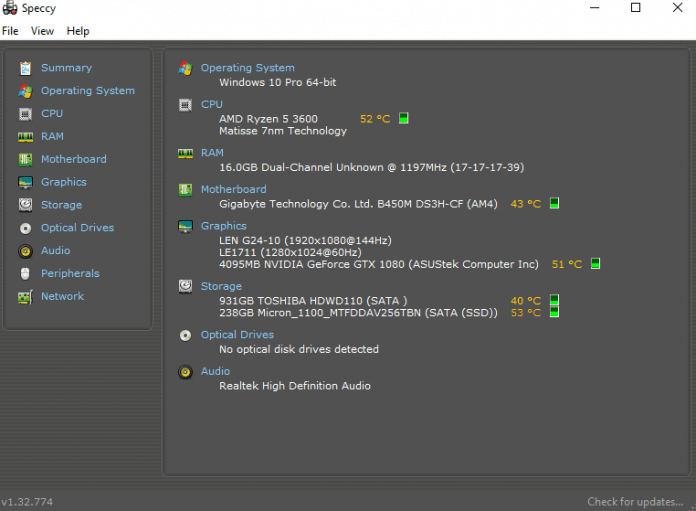
Task: Click the 40 °C TOSHIBA temperature value
Action: point(526,301)
